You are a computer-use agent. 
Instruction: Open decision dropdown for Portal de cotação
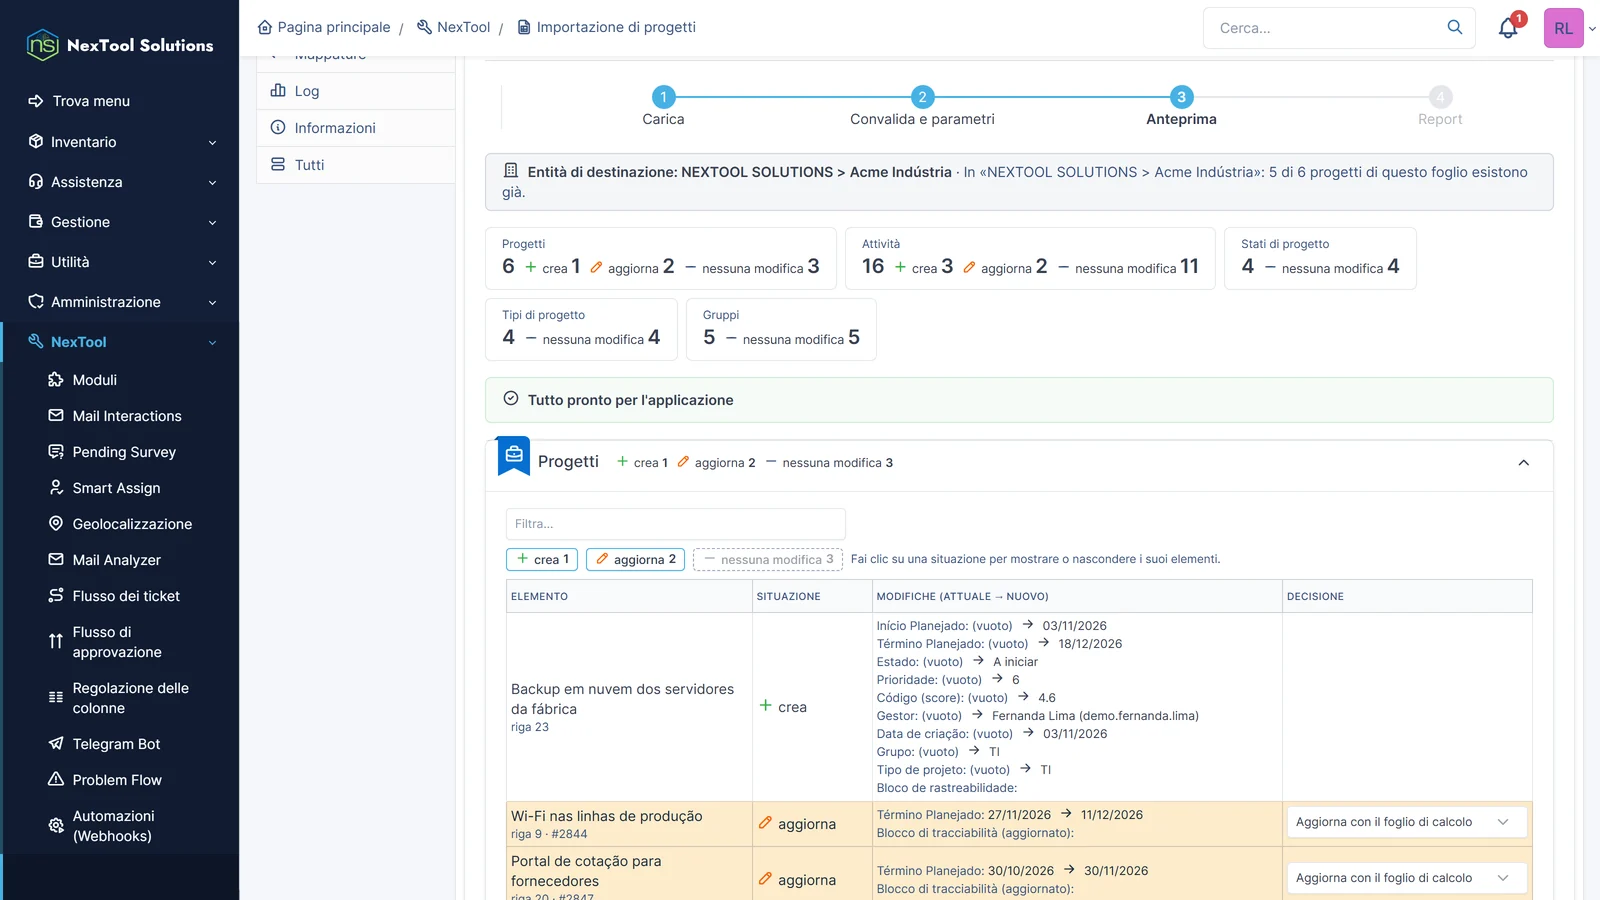click(1405, 878)
